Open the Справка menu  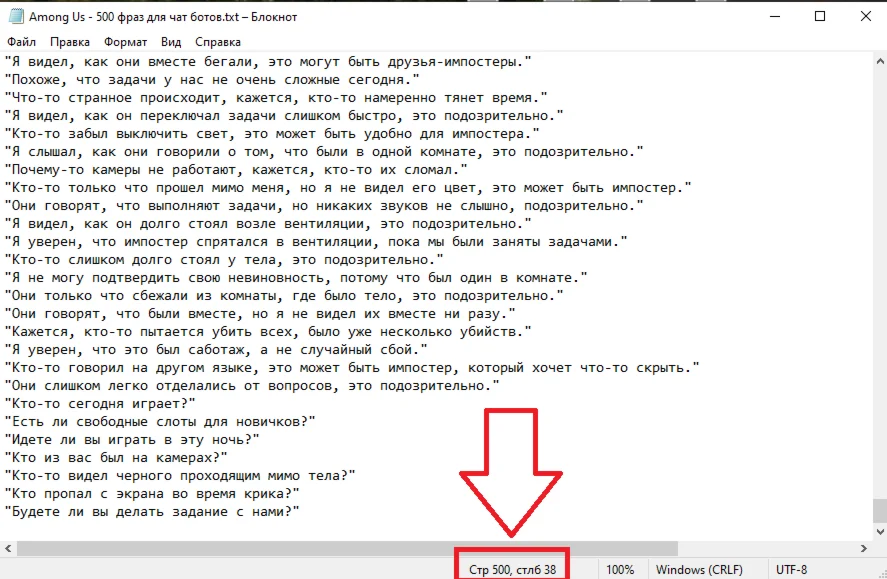pos(218,42)
